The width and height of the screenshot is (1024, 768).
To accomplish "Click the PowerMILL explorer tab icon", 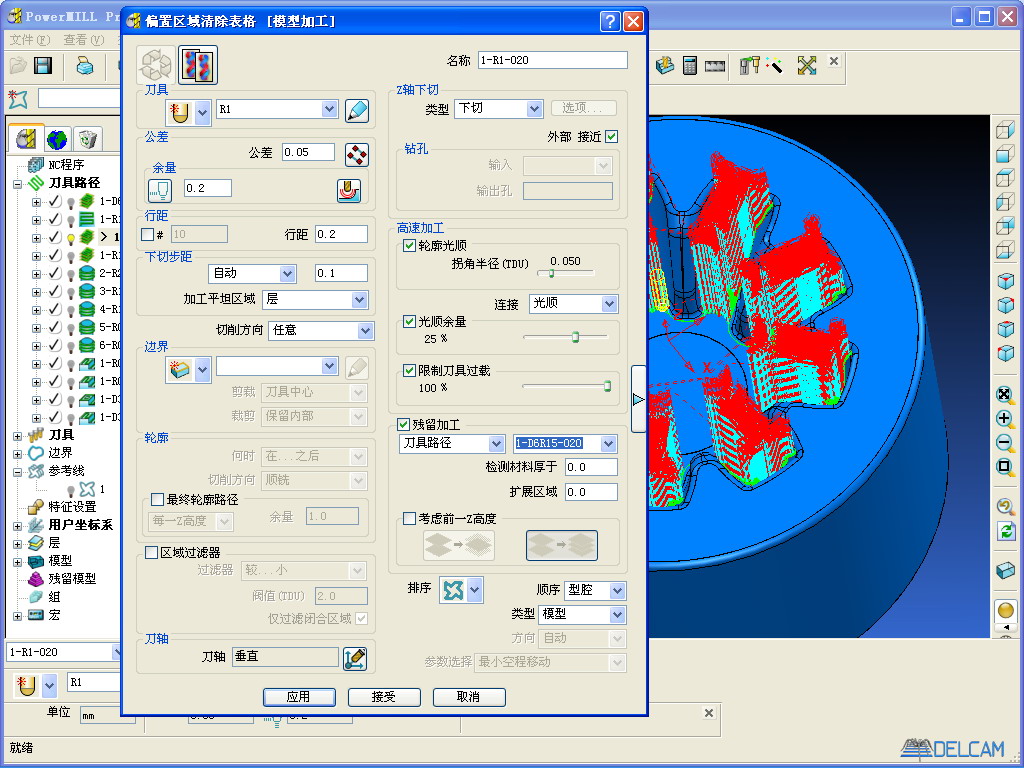I will click(26, 138).
